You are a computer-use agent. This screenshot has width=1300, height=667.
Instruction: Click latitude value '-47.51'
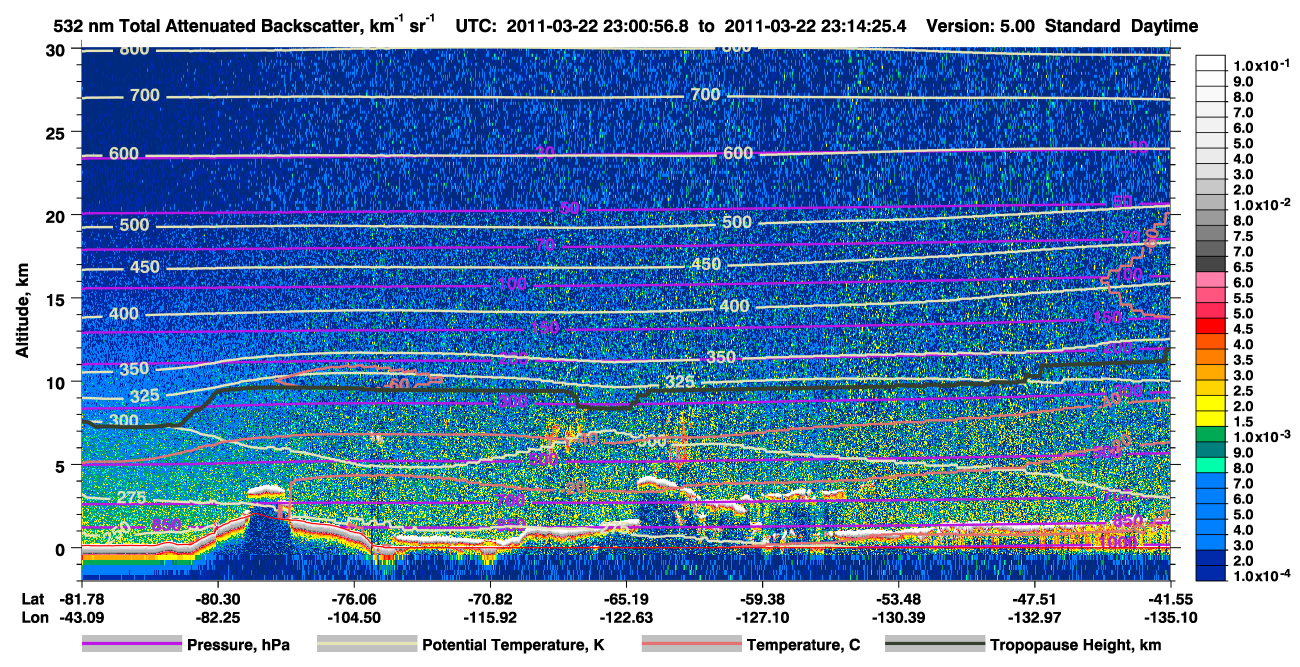click(x=1034, y=601)
